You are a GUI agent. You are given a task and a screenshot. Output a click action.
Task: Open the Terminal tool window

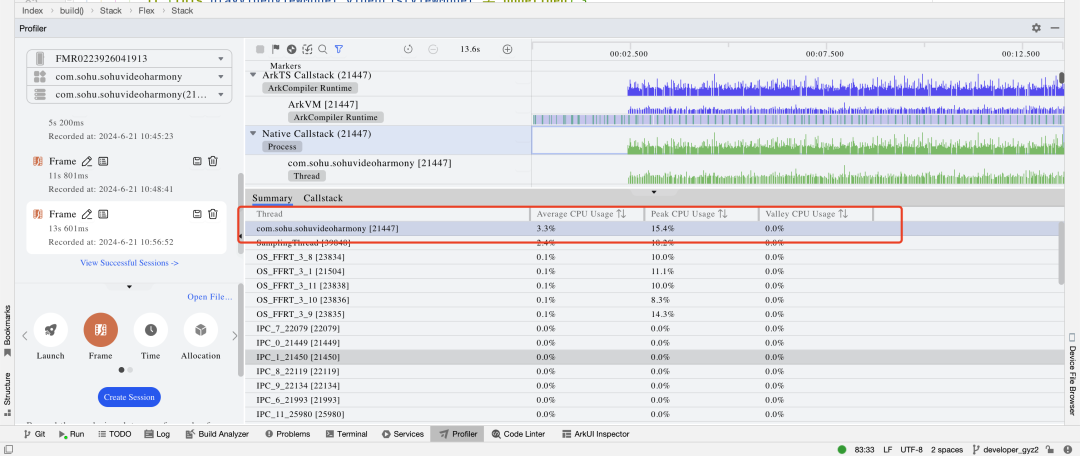point(346,434)
